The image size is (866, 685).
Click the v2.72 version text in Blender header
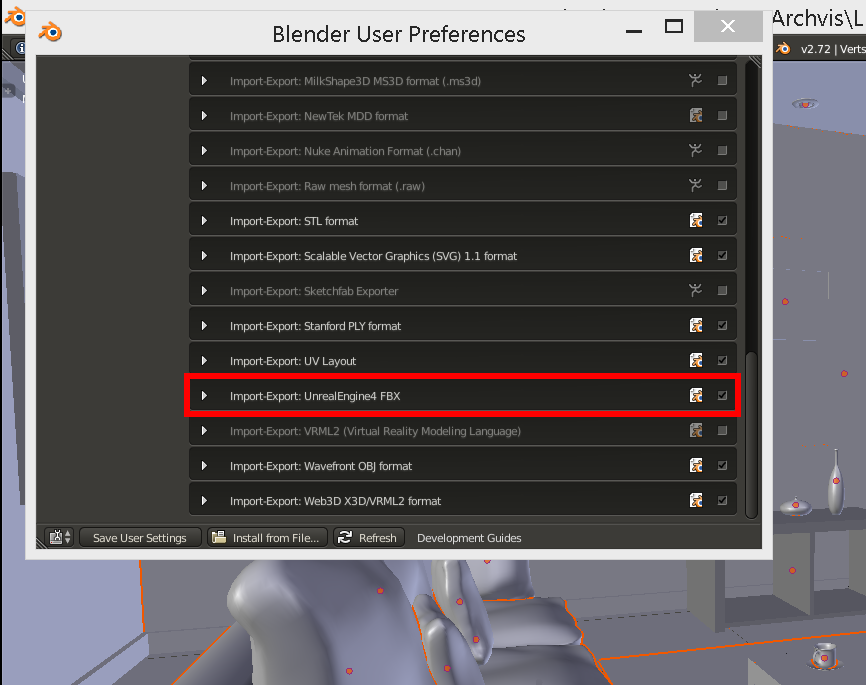point(815,49)
